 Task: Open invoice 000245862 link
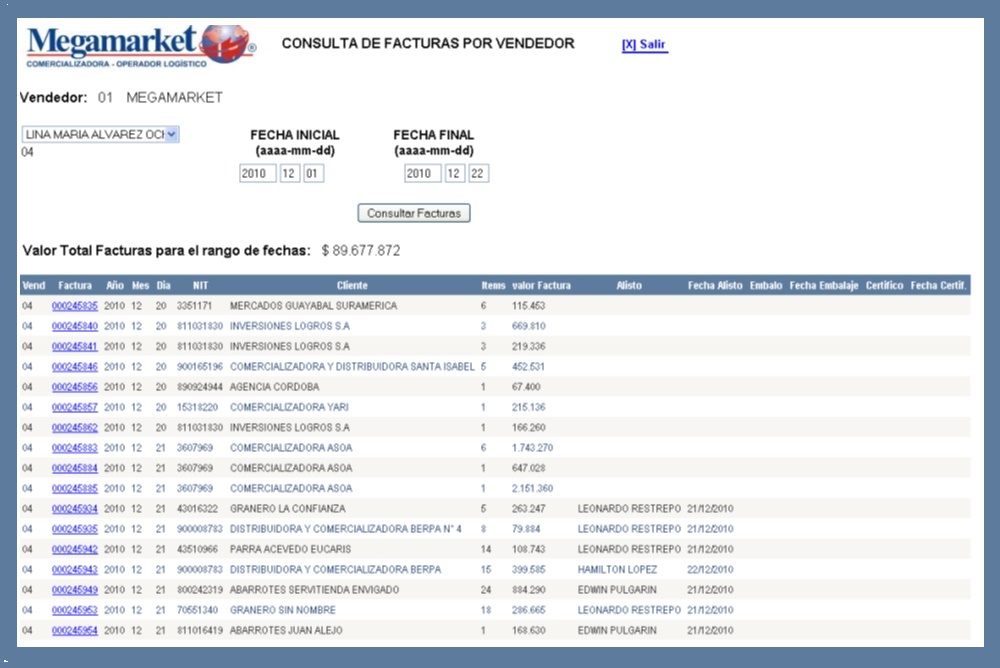[x=75, y=428]
